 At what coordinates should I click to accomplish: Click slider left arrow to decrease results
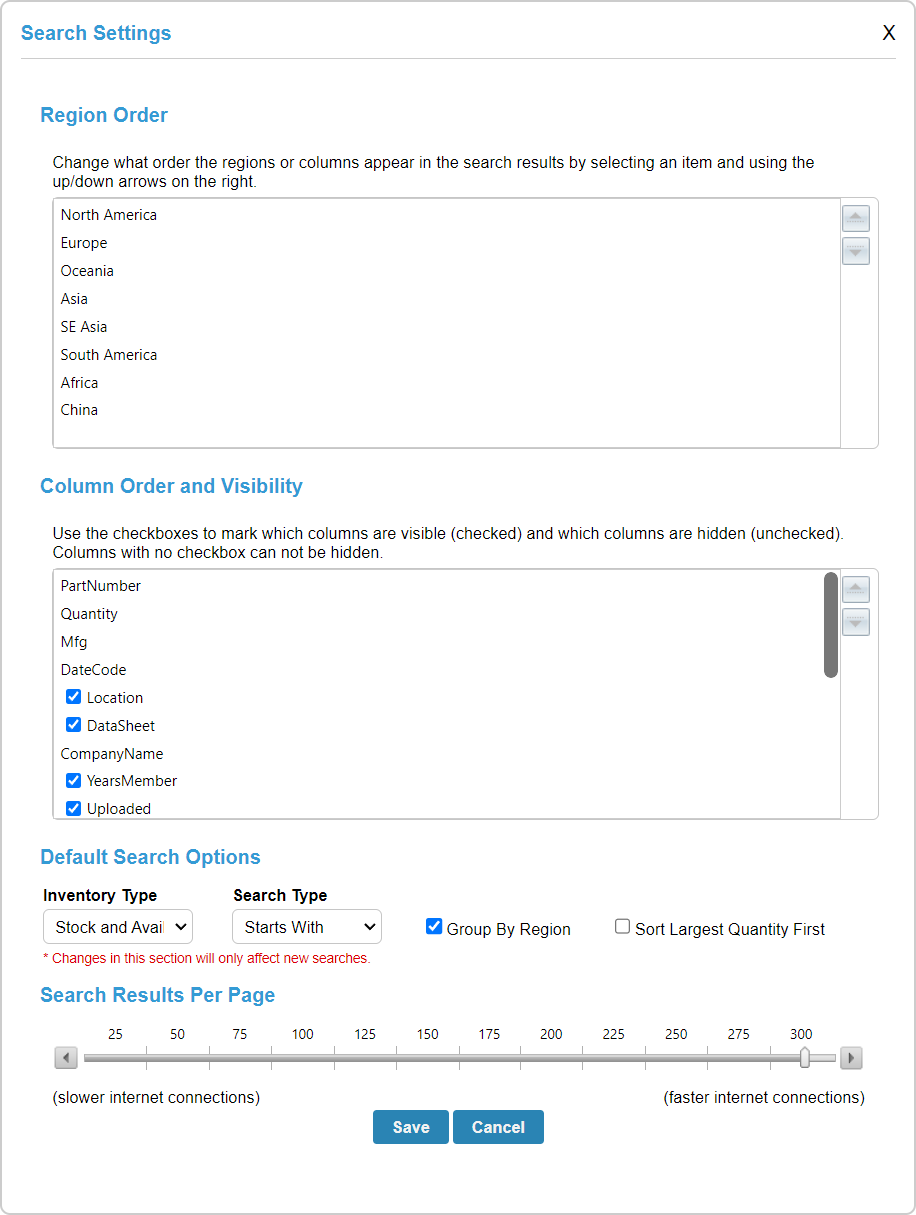pos(66,1058)
